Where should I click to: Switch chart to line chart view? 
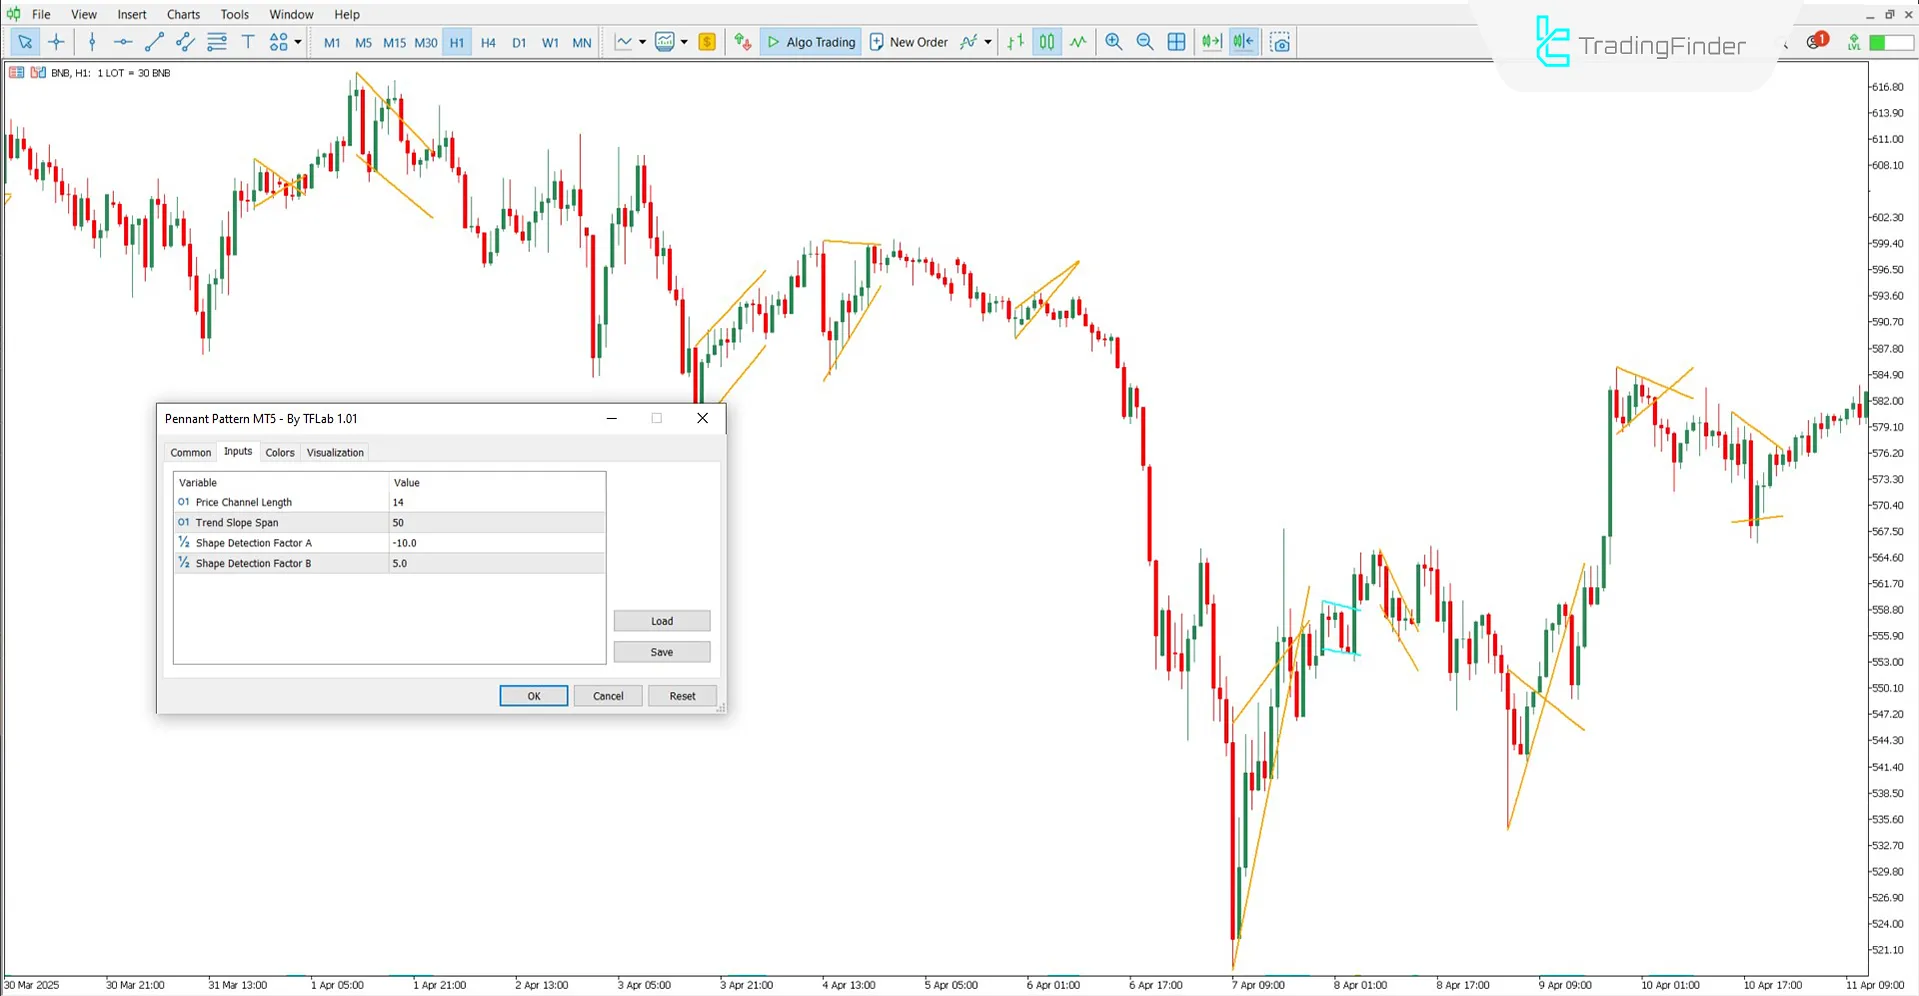coord(1078,42)
